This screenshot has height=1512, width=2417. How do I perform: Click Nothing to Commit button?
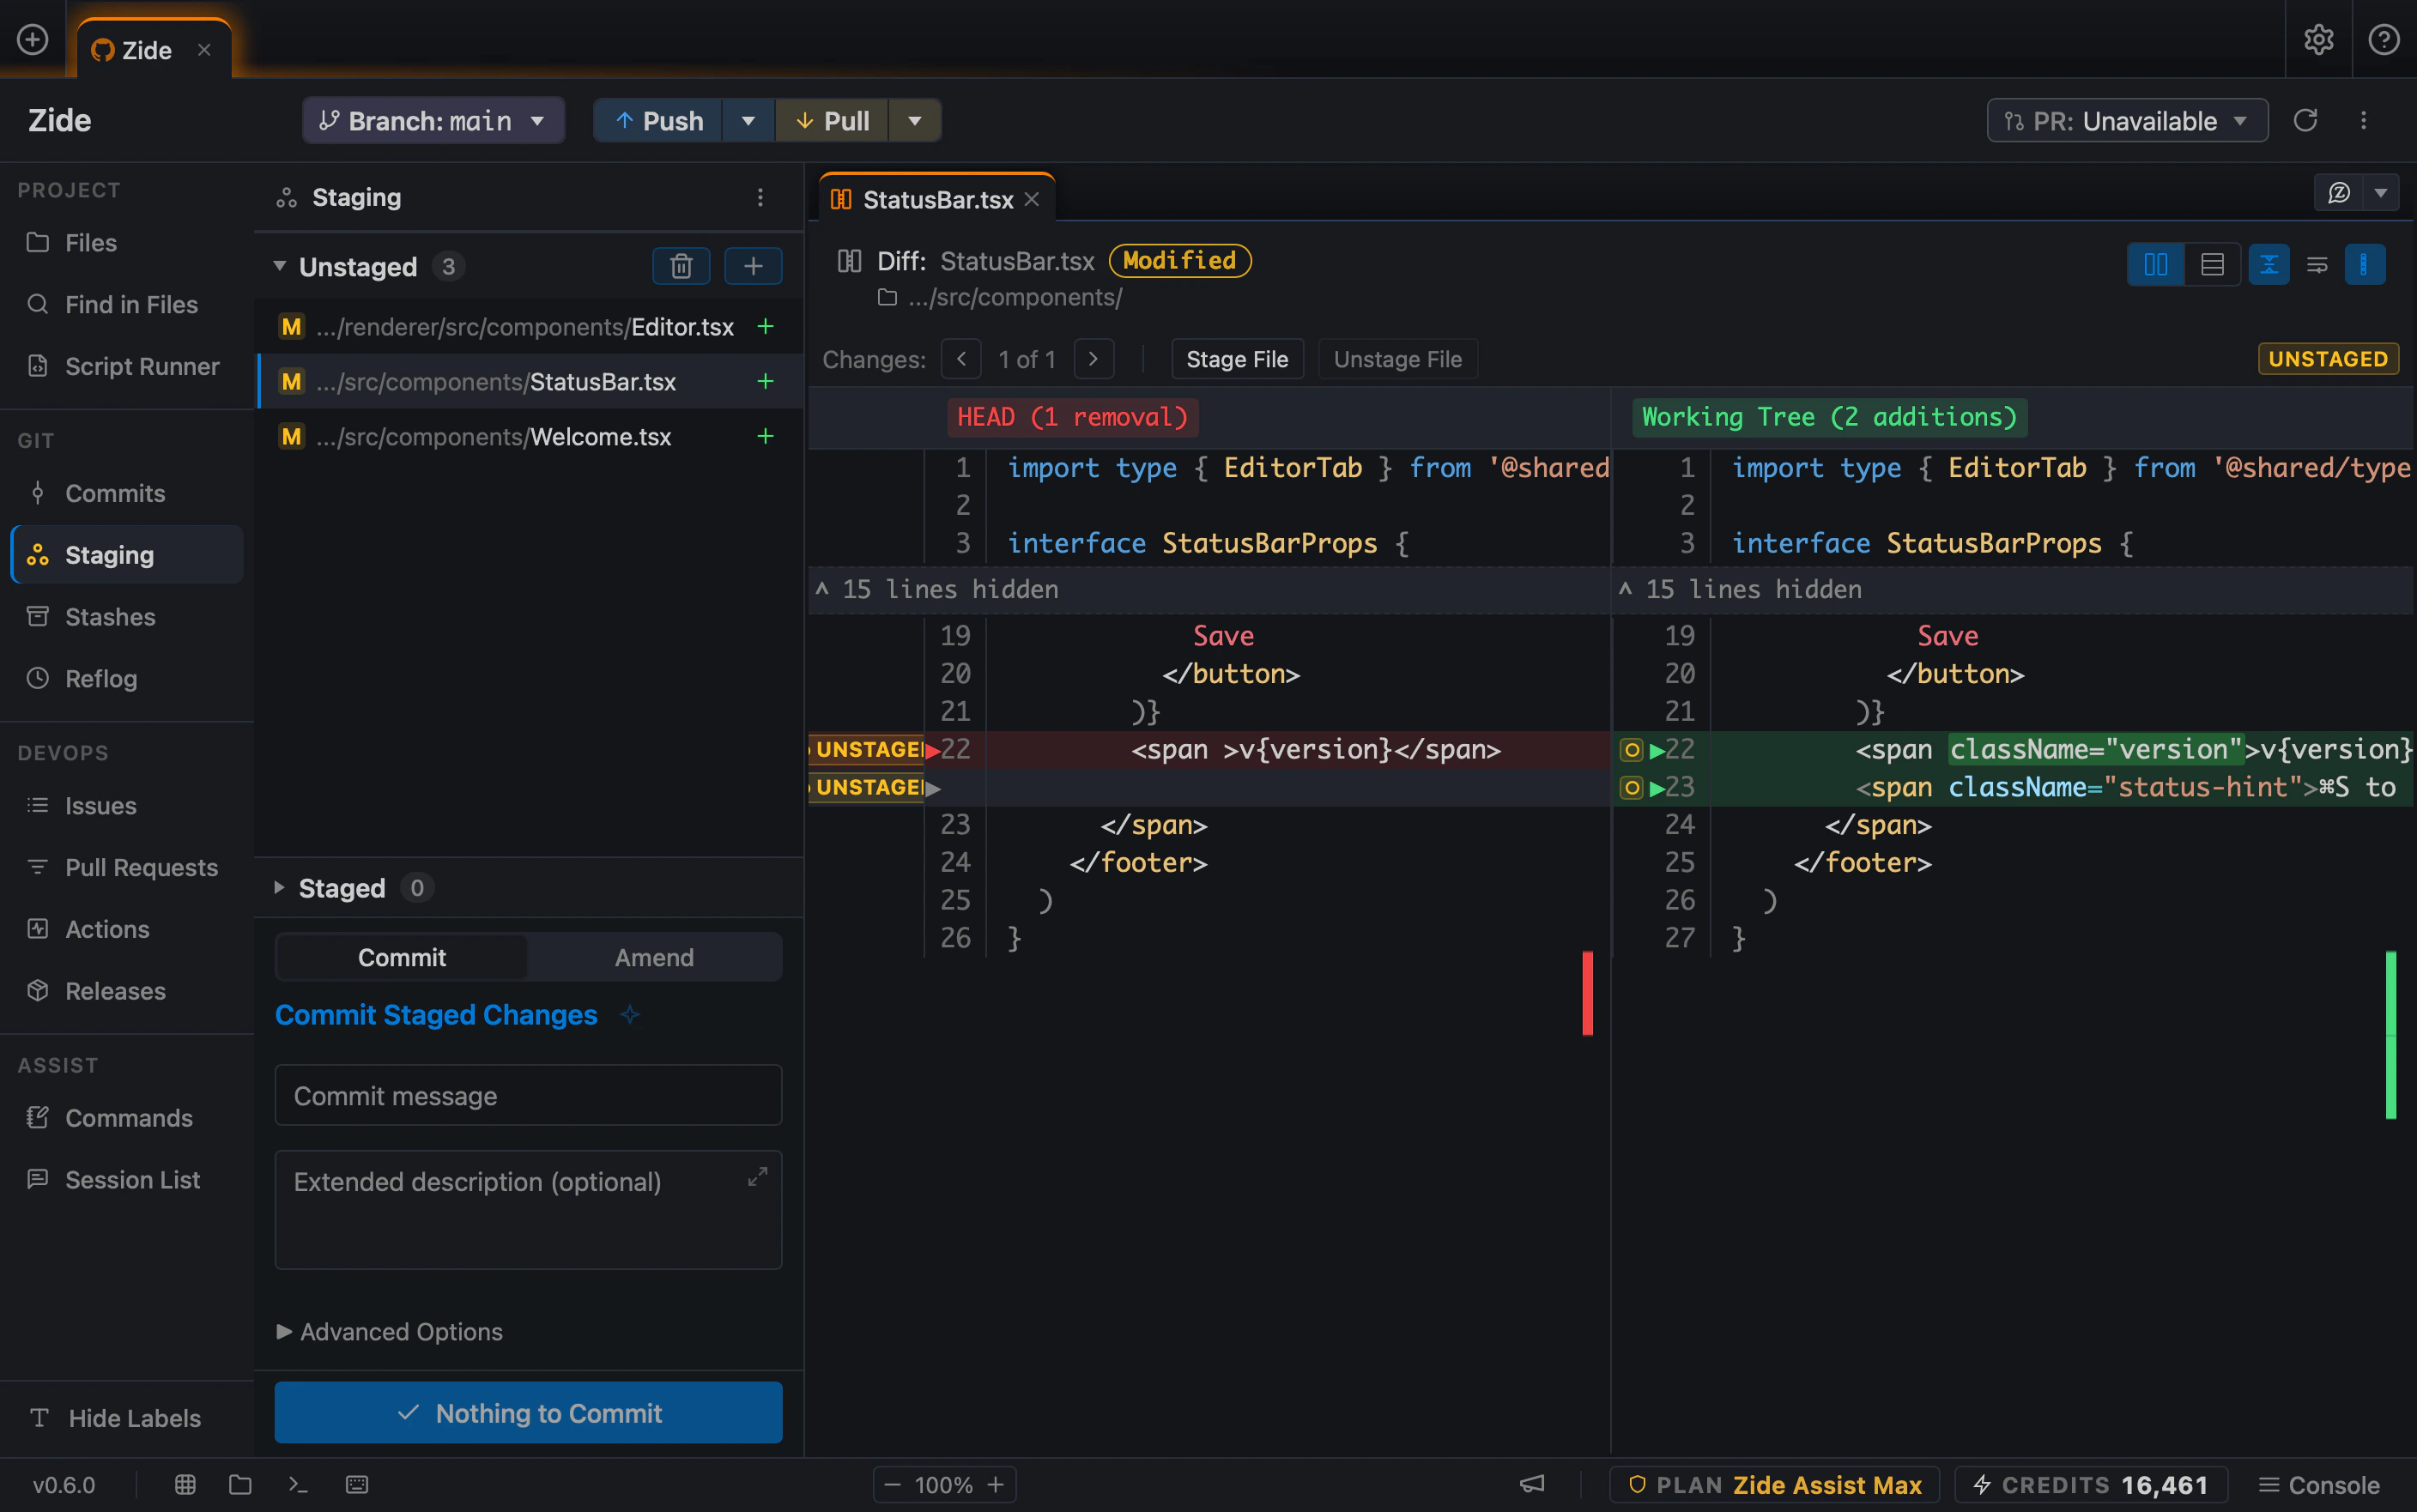pyautogui.click(x=528, y=1412)
